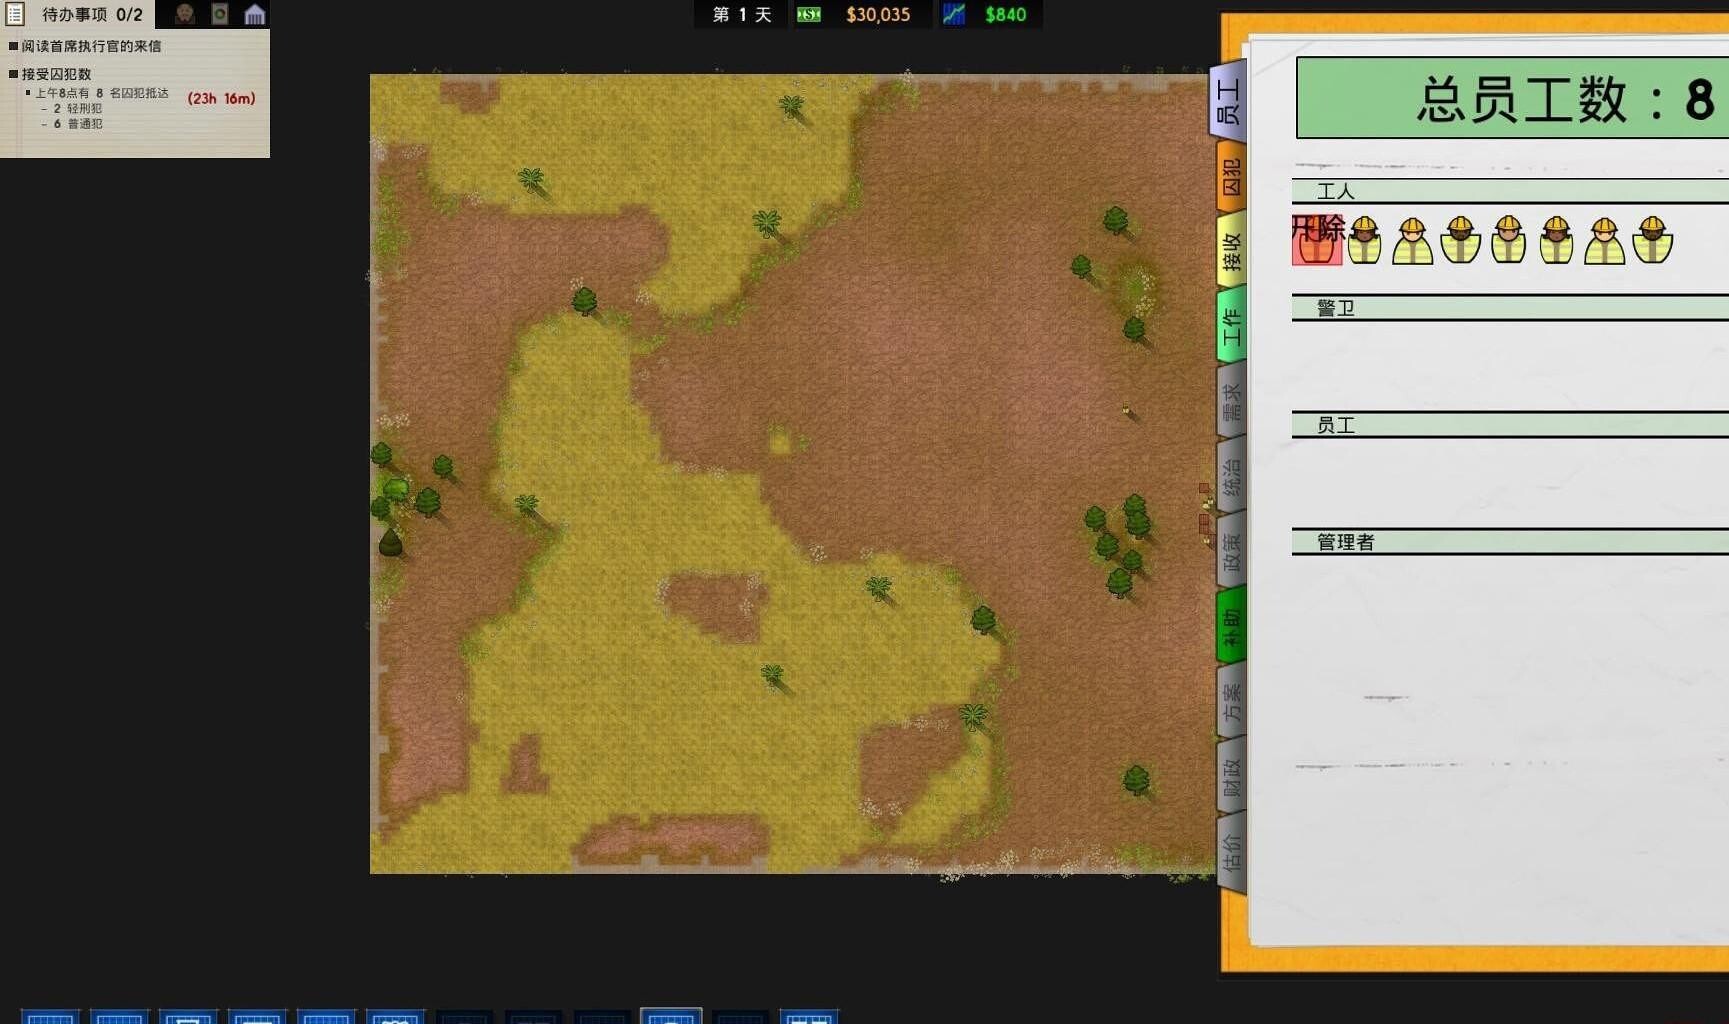Select the third workman icon in 工人 row
1729x1024 pixels.
(1460, 240)
